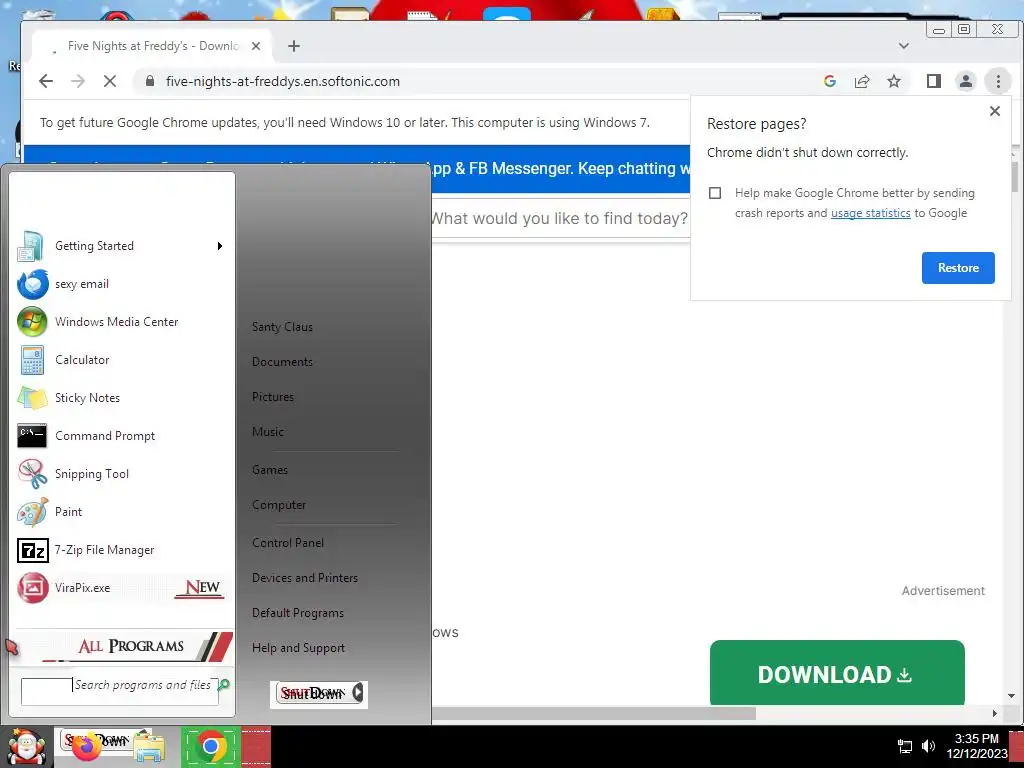Open a new Chrome tab
Viewport: 1024px width, 768px height.
[x=294, y=46]
